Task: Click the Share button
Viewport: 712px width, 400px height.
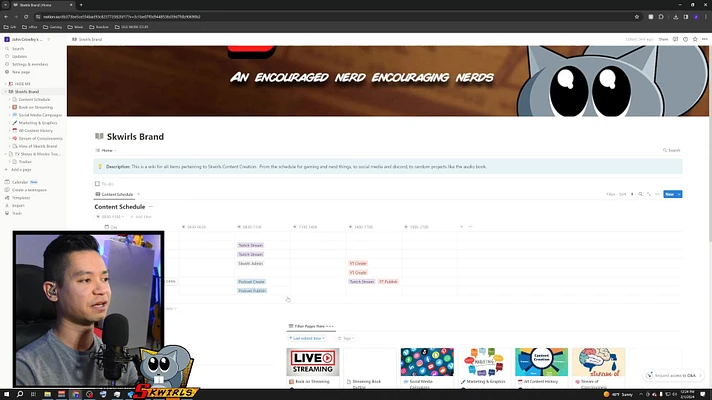Action: coord(663,40)
